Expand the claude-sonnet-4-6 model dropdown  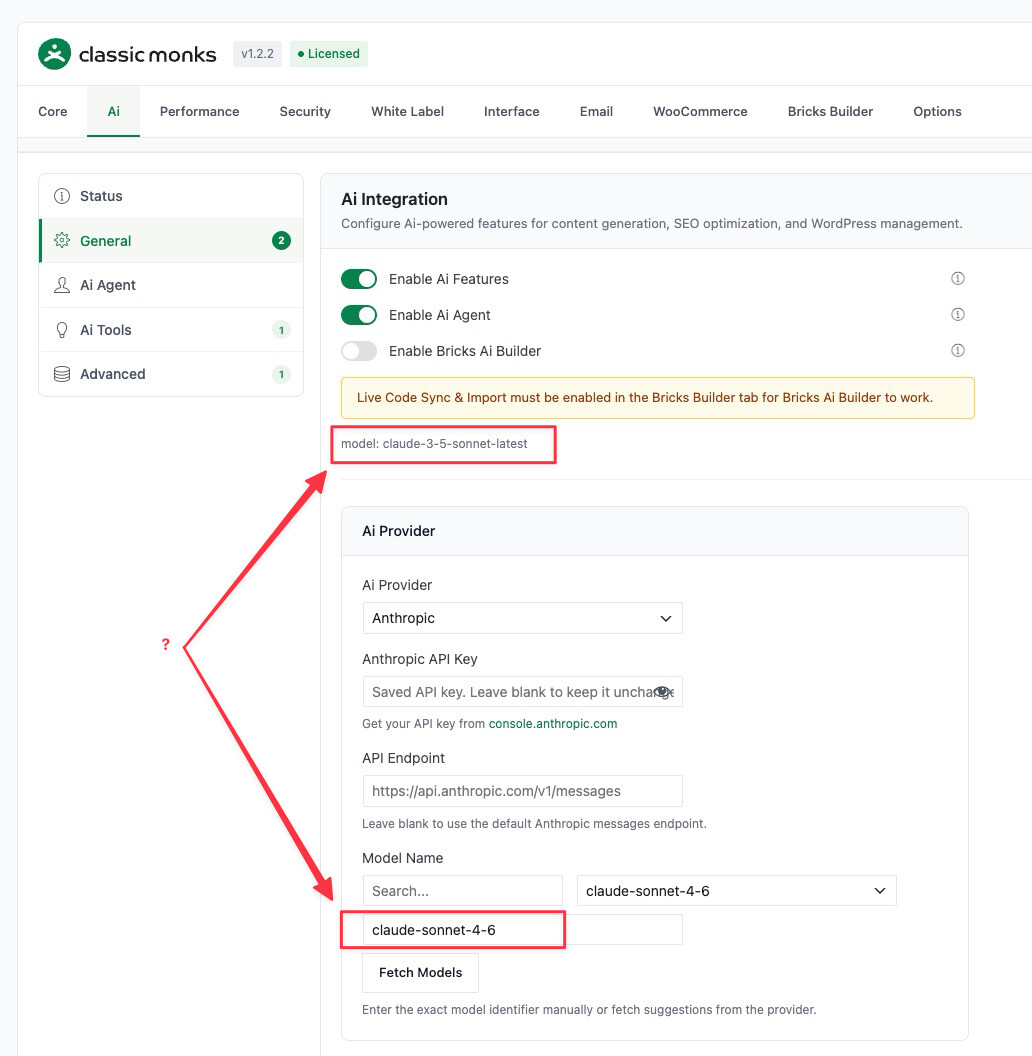(737, 891)
